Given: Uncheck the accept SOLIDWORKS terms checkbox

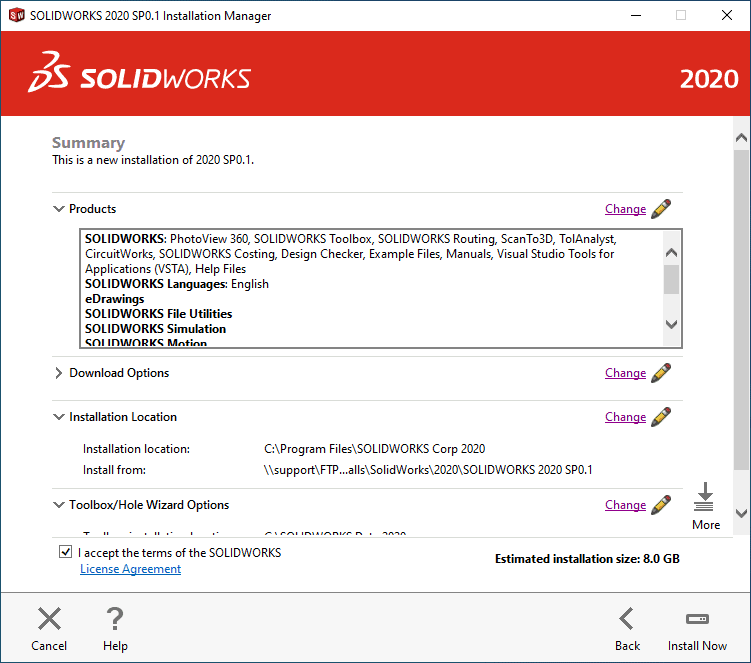Looking at the screenshot, I should tap(66, 552).
